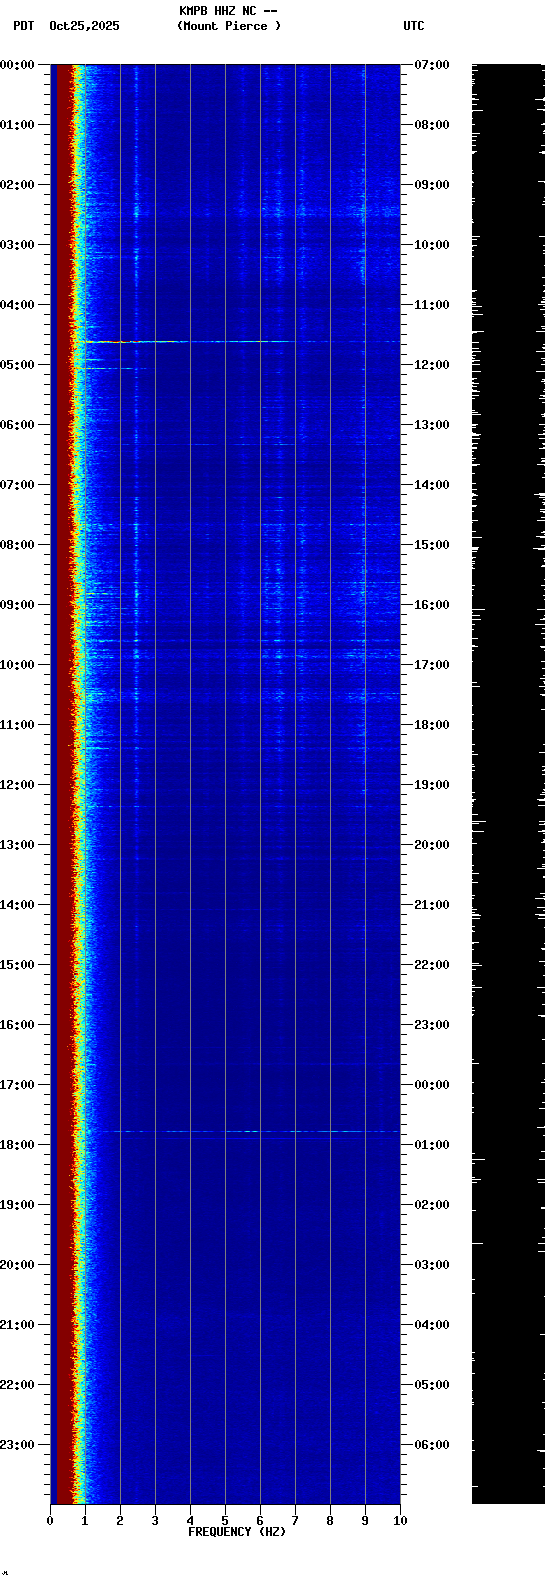Click the PDT time label '23:00'
This screenshot has width=552, height=1584.
point(17,1445)
